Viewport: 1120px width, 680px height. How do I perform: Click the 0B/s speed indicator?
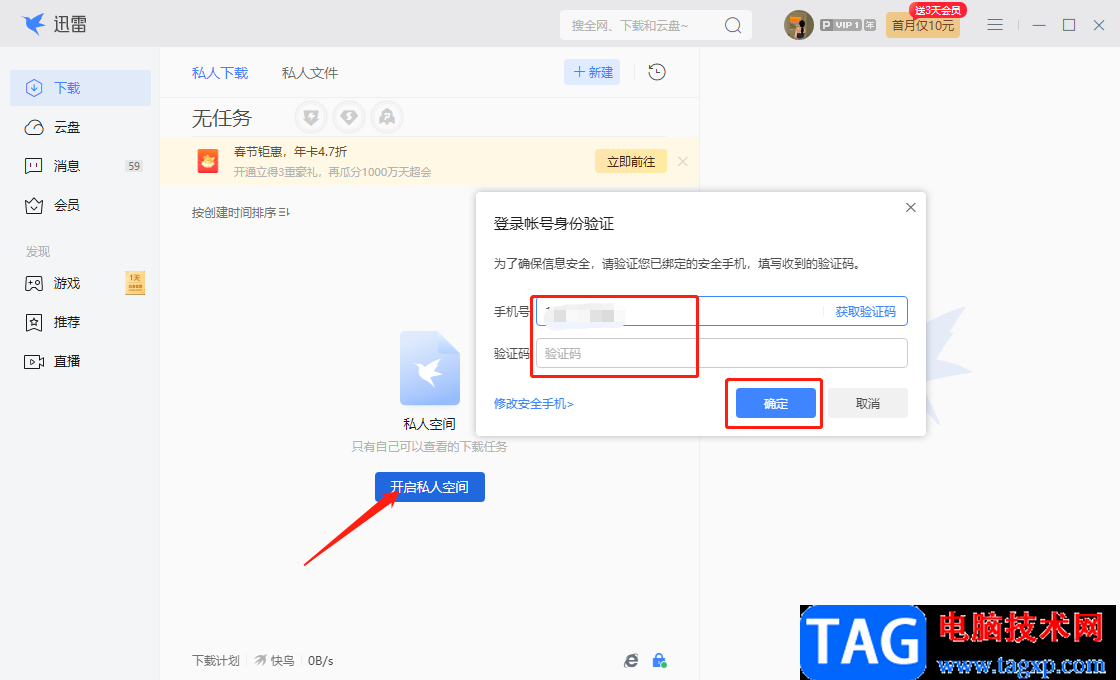pos(321,661)
